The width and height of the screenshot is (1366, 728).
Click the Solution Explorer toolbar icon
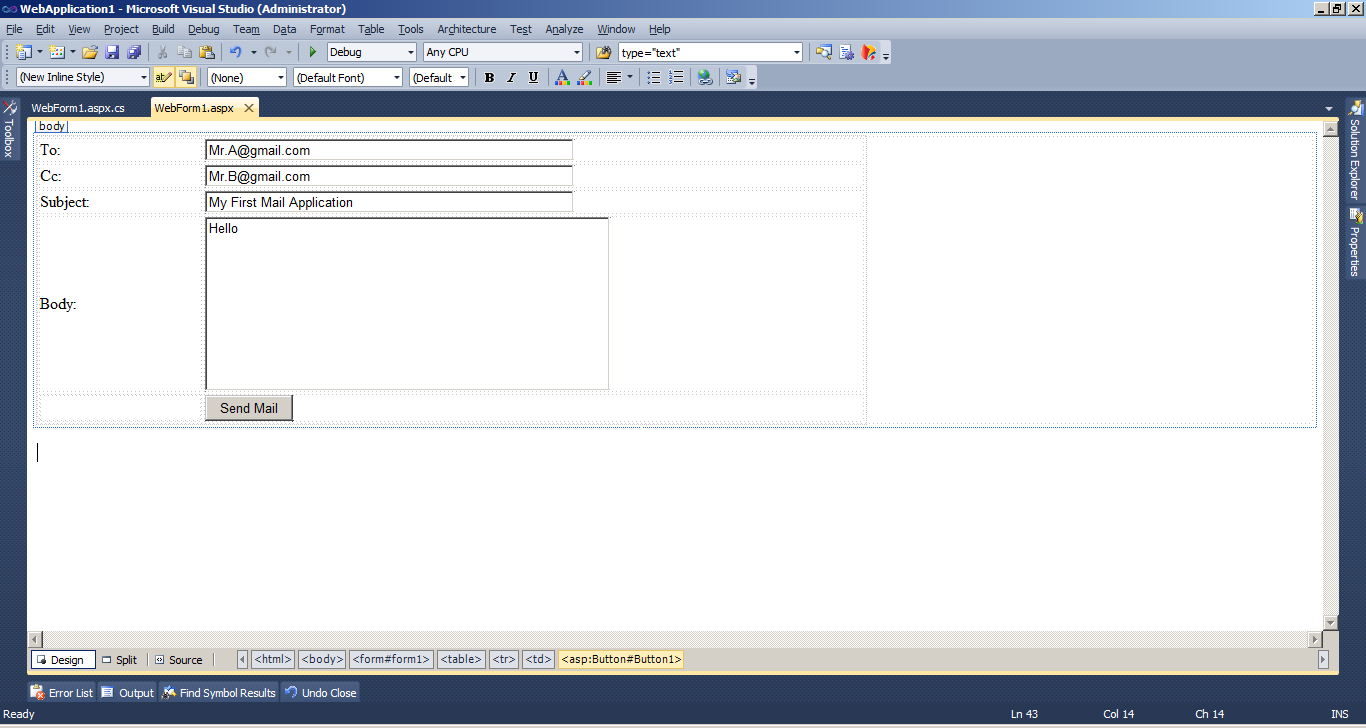824,52
